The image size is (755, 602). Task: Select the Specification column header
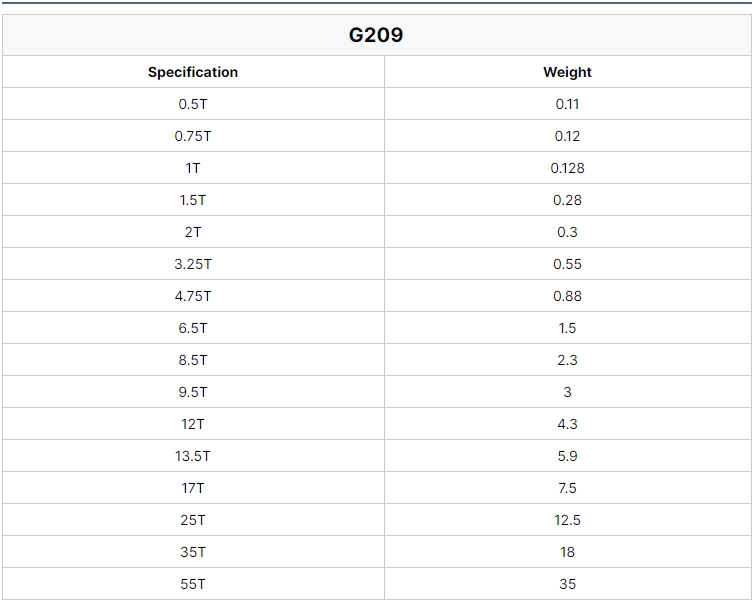pyautogui.click(x=193, y=72)
